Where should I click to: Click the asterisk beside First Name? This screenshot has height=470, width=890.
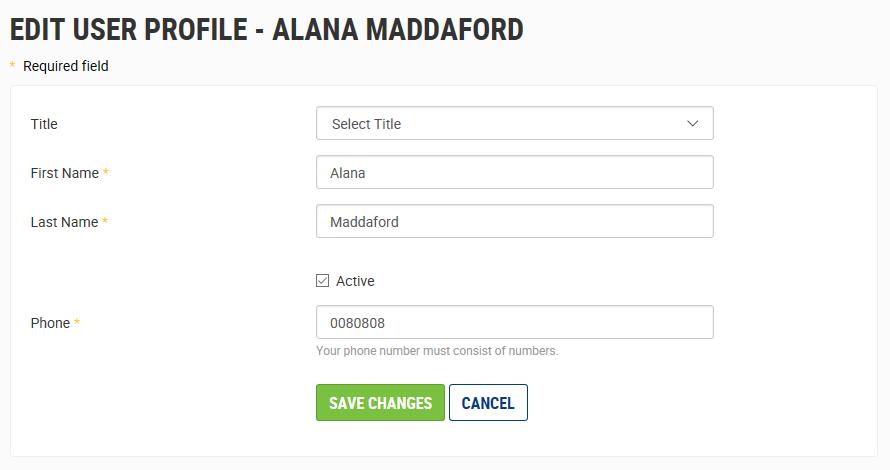[x=106, y=173]
